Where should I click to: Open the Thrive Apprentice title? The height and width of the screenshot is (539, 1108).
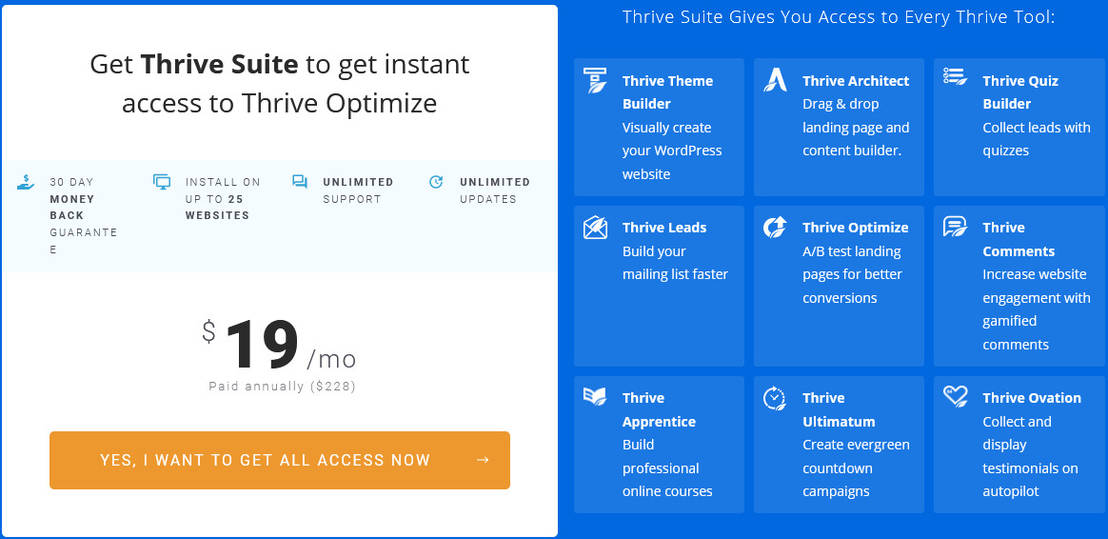click(x=659, y=409)
